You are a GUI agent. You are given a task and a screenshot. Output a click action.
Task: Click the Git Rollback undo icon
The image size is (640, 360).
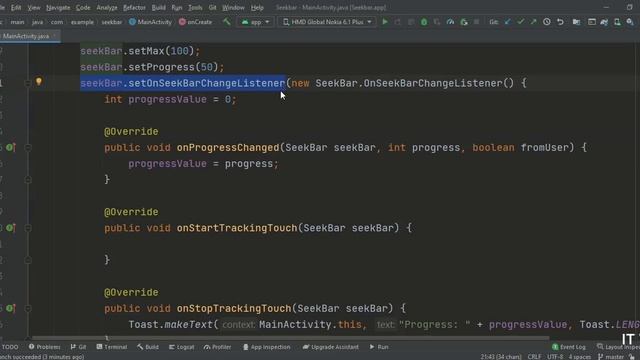coord(560,22)
